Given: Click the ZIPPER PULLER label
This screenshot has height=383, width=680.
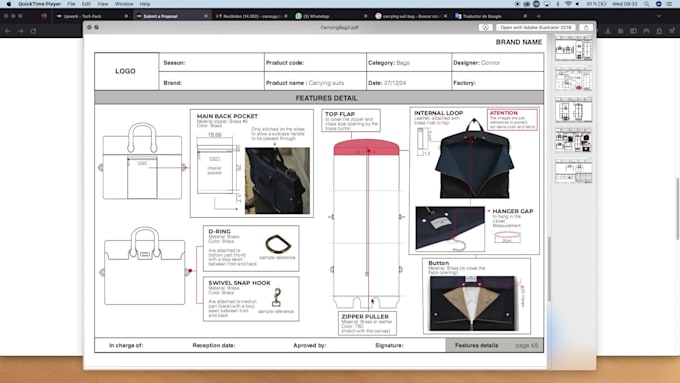Looking at the screenshot, I should (365, 317).
